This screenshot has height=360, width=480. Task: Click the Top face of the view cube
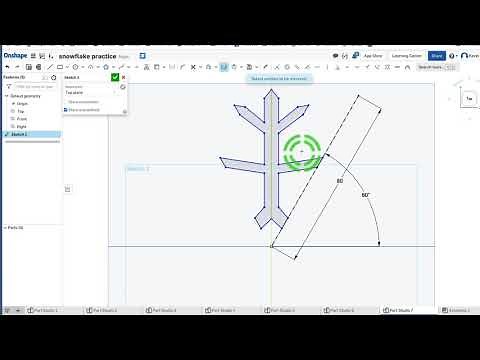pos(469,99)
